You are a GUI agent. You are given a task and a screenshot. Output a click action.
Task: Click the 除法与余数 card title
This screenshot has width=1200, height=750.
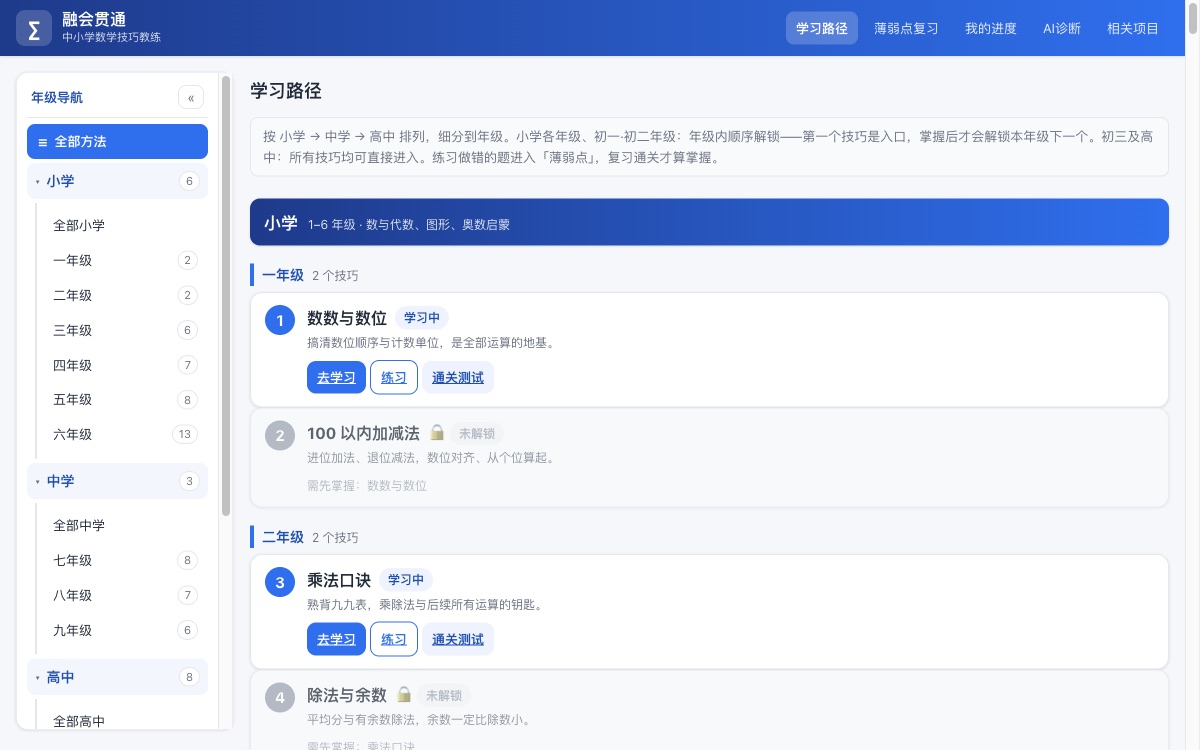coord(347,695)
